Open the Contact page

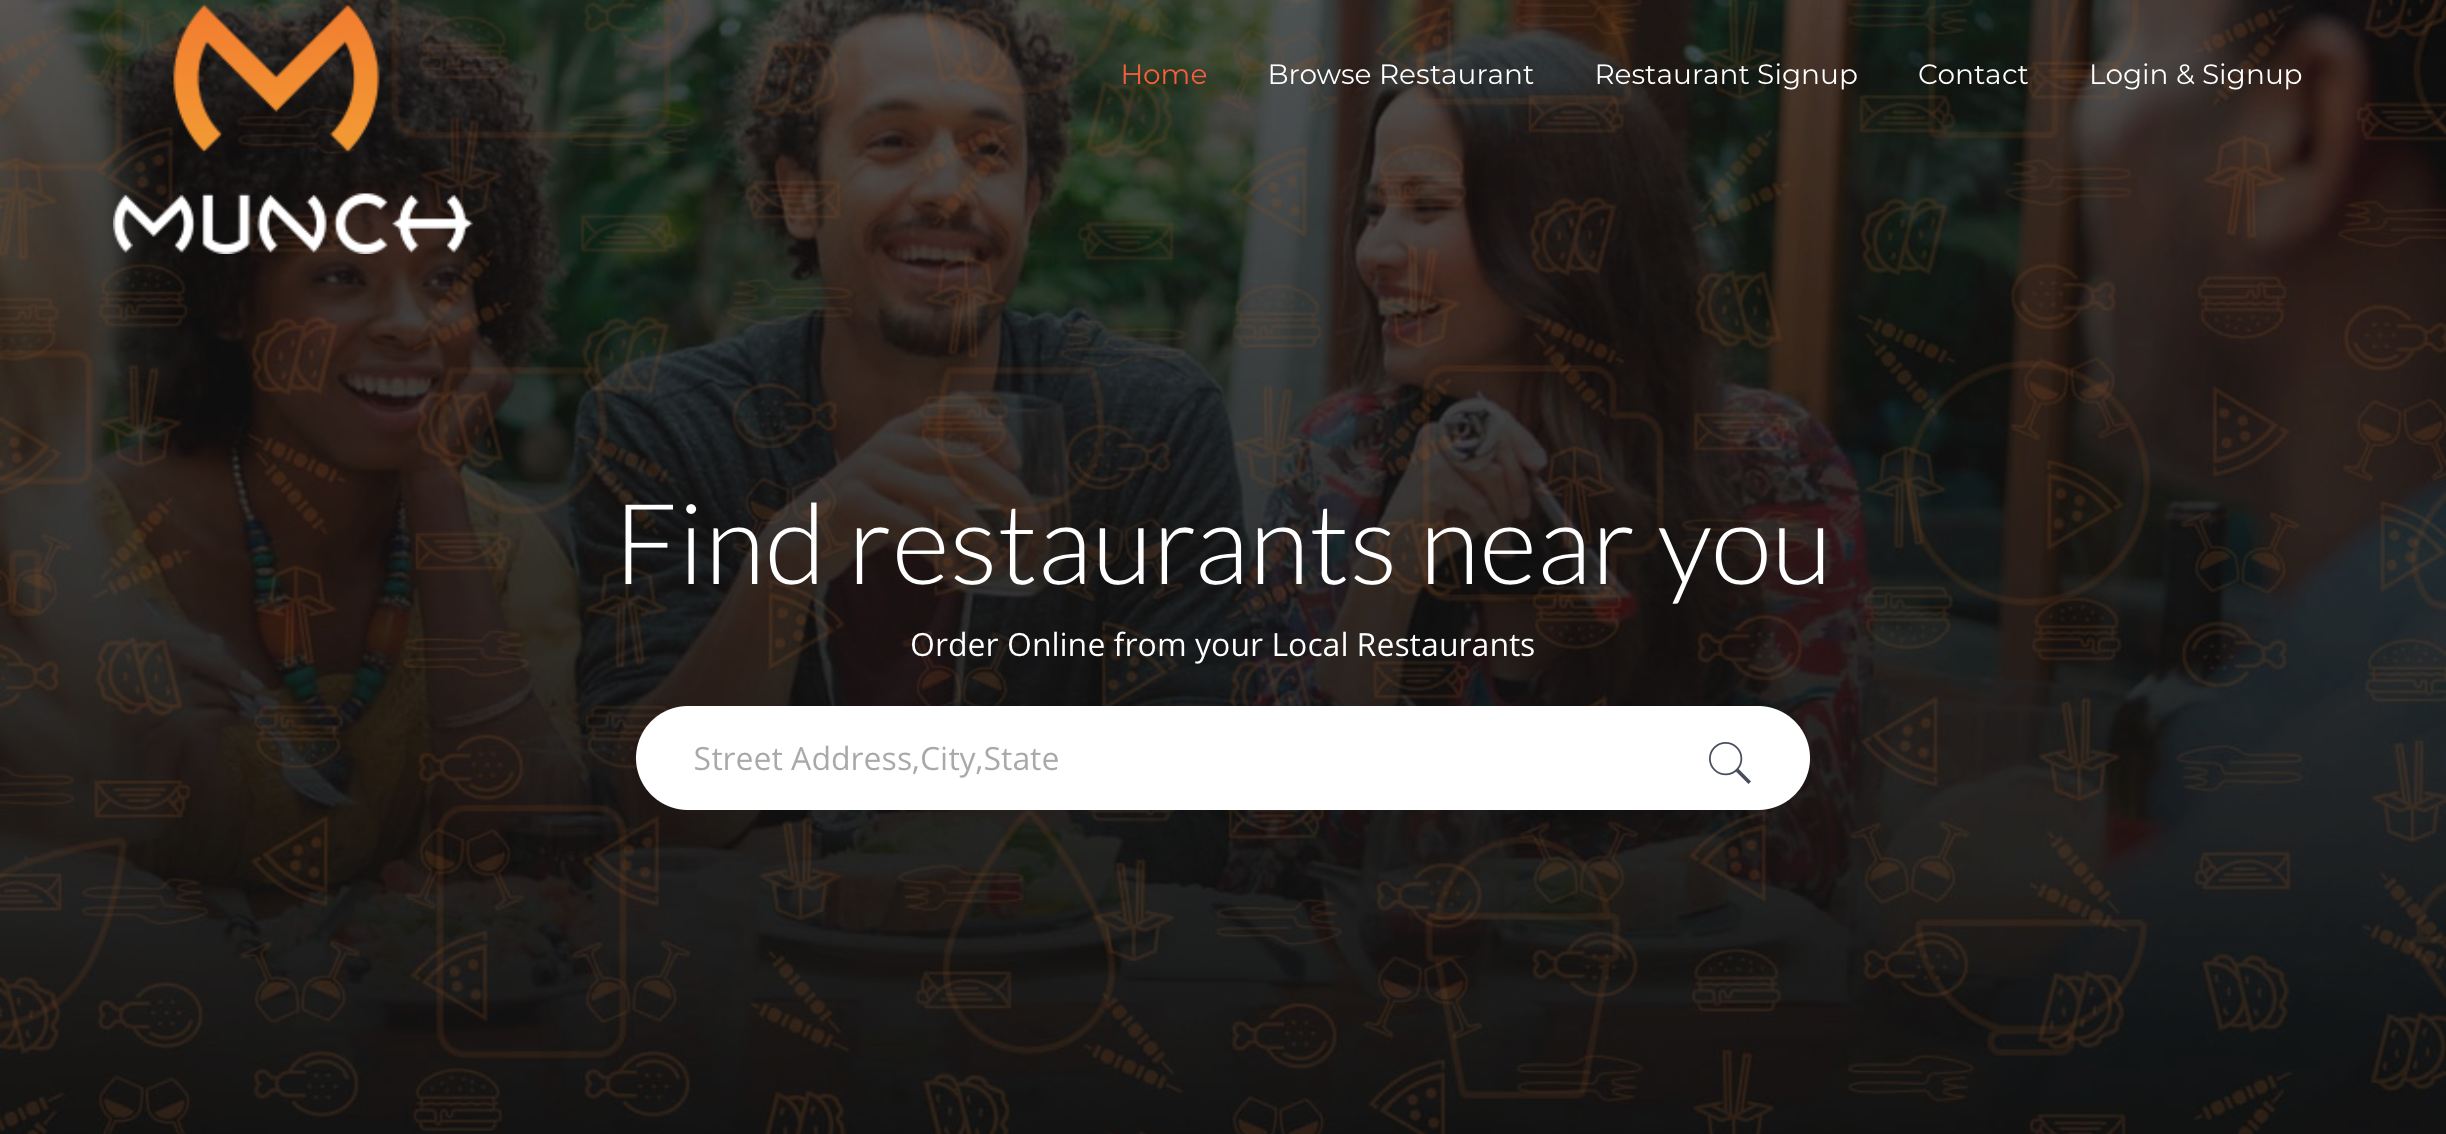(x=1973, y=75)
